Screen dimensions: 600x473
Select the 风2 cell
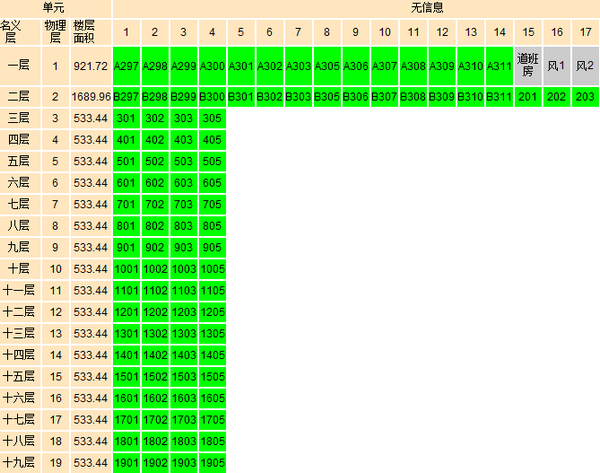585,66
